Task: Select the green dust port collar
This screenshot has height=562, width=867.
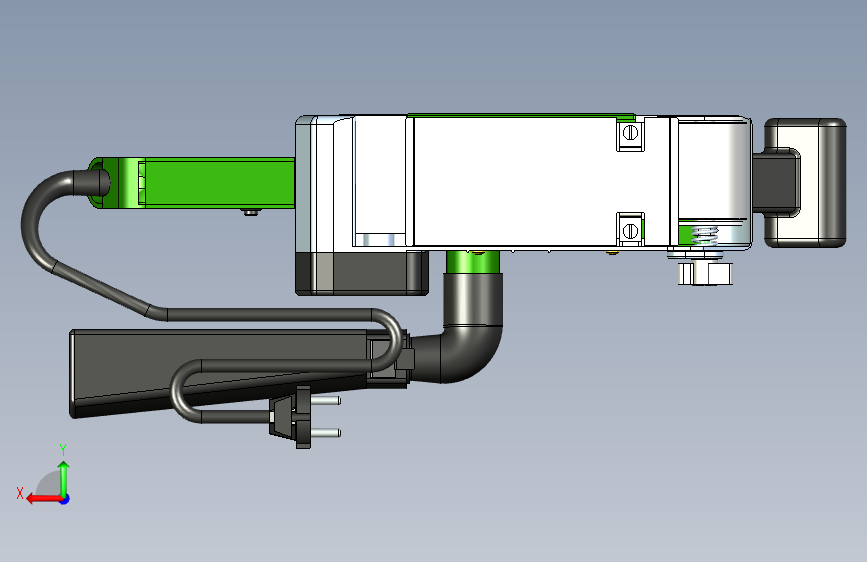Action: click(x=473, y=262)
